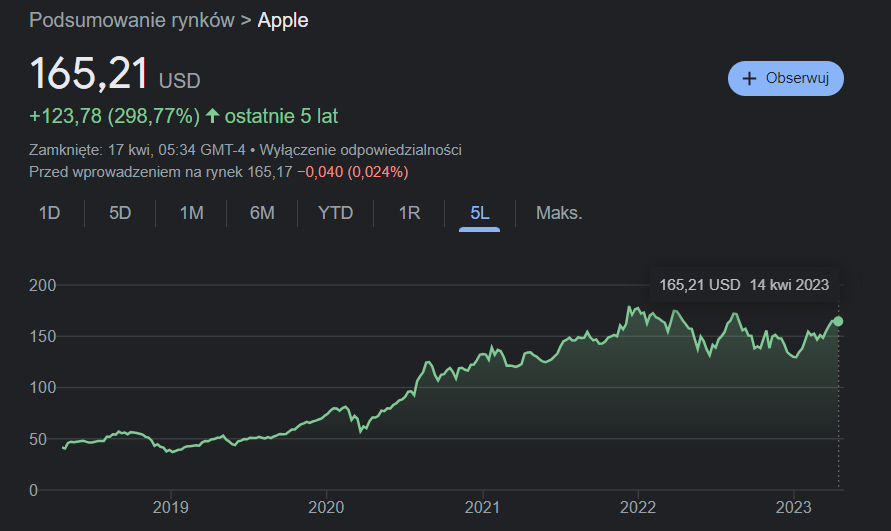This screenshot has width=891, height=531.
Task: Click the green end-point dot on chart
Action: tap(838, 321)
